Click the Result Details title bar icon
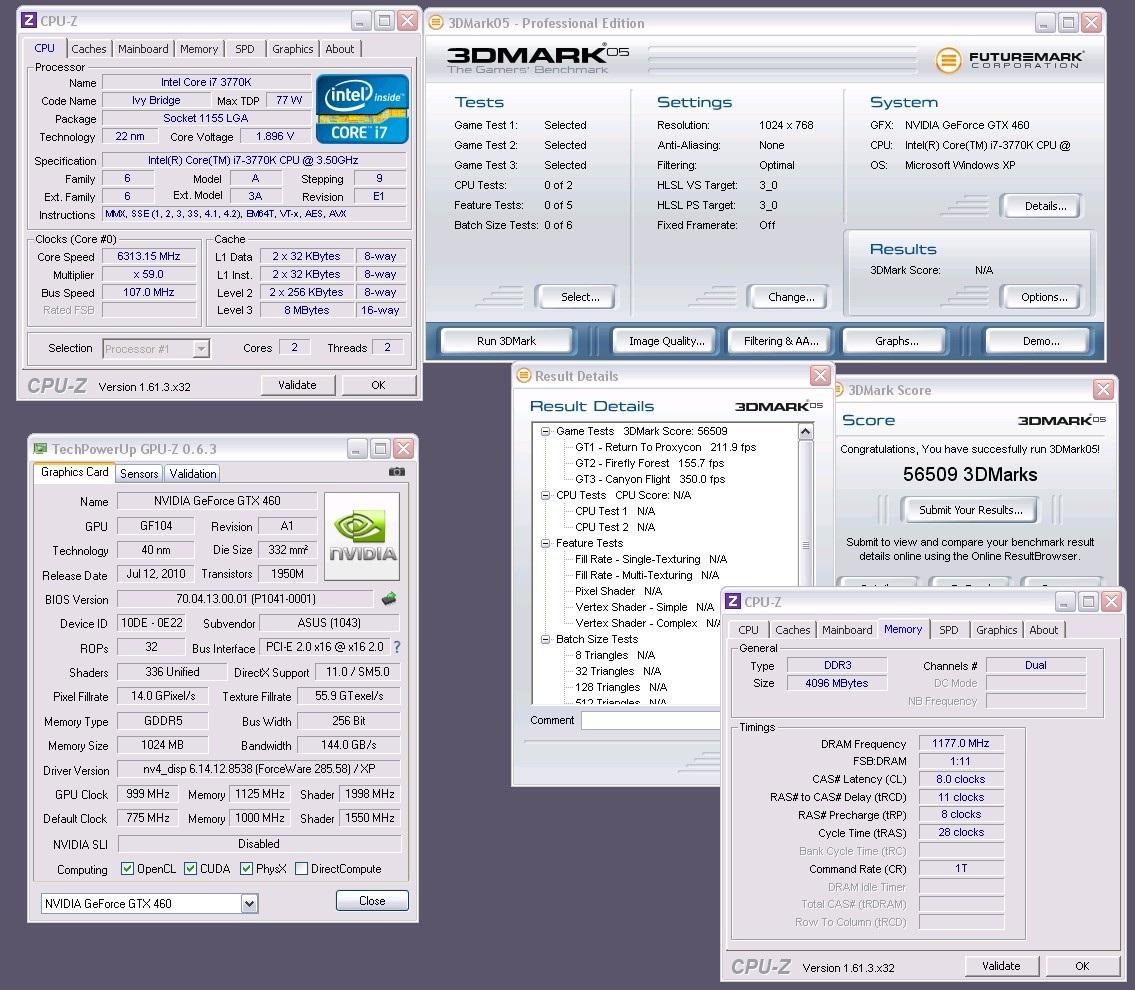 click(x=523, y=376)
